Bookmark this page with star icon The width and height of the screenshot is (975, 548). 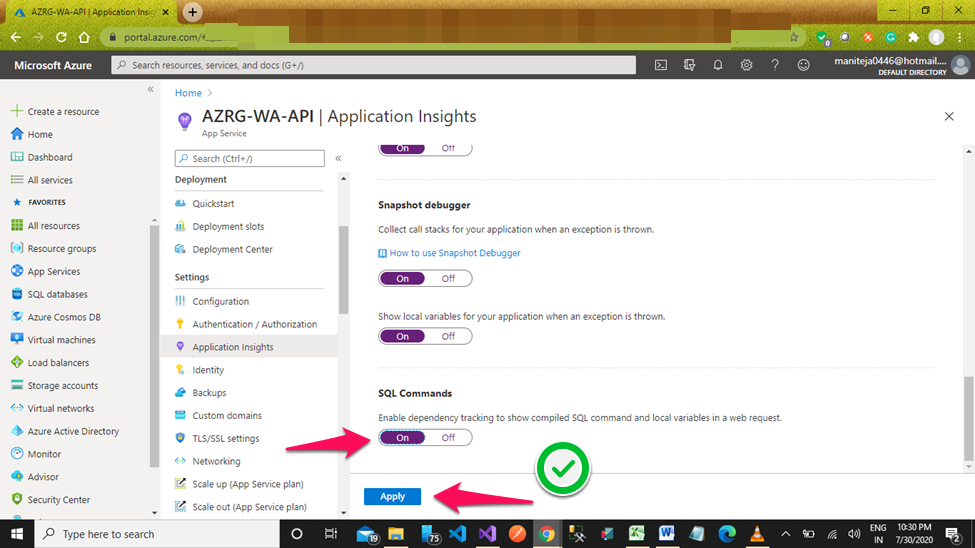[794, 37]
